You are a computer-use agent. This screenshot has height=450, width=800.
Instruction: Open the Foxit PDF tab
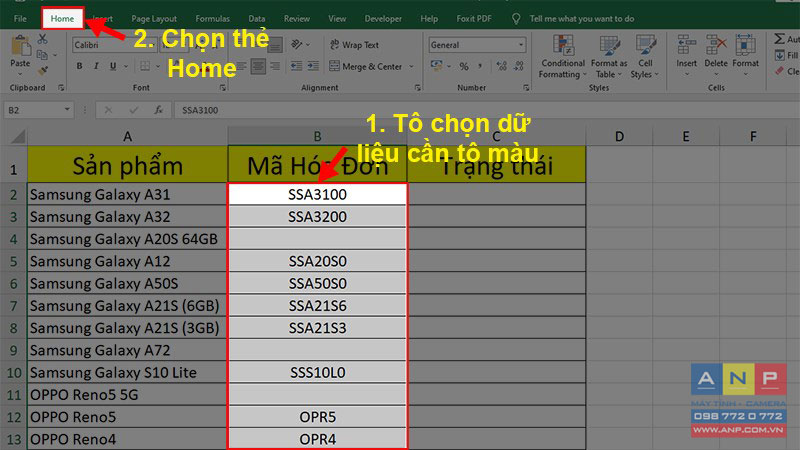[x=474, y=19]
